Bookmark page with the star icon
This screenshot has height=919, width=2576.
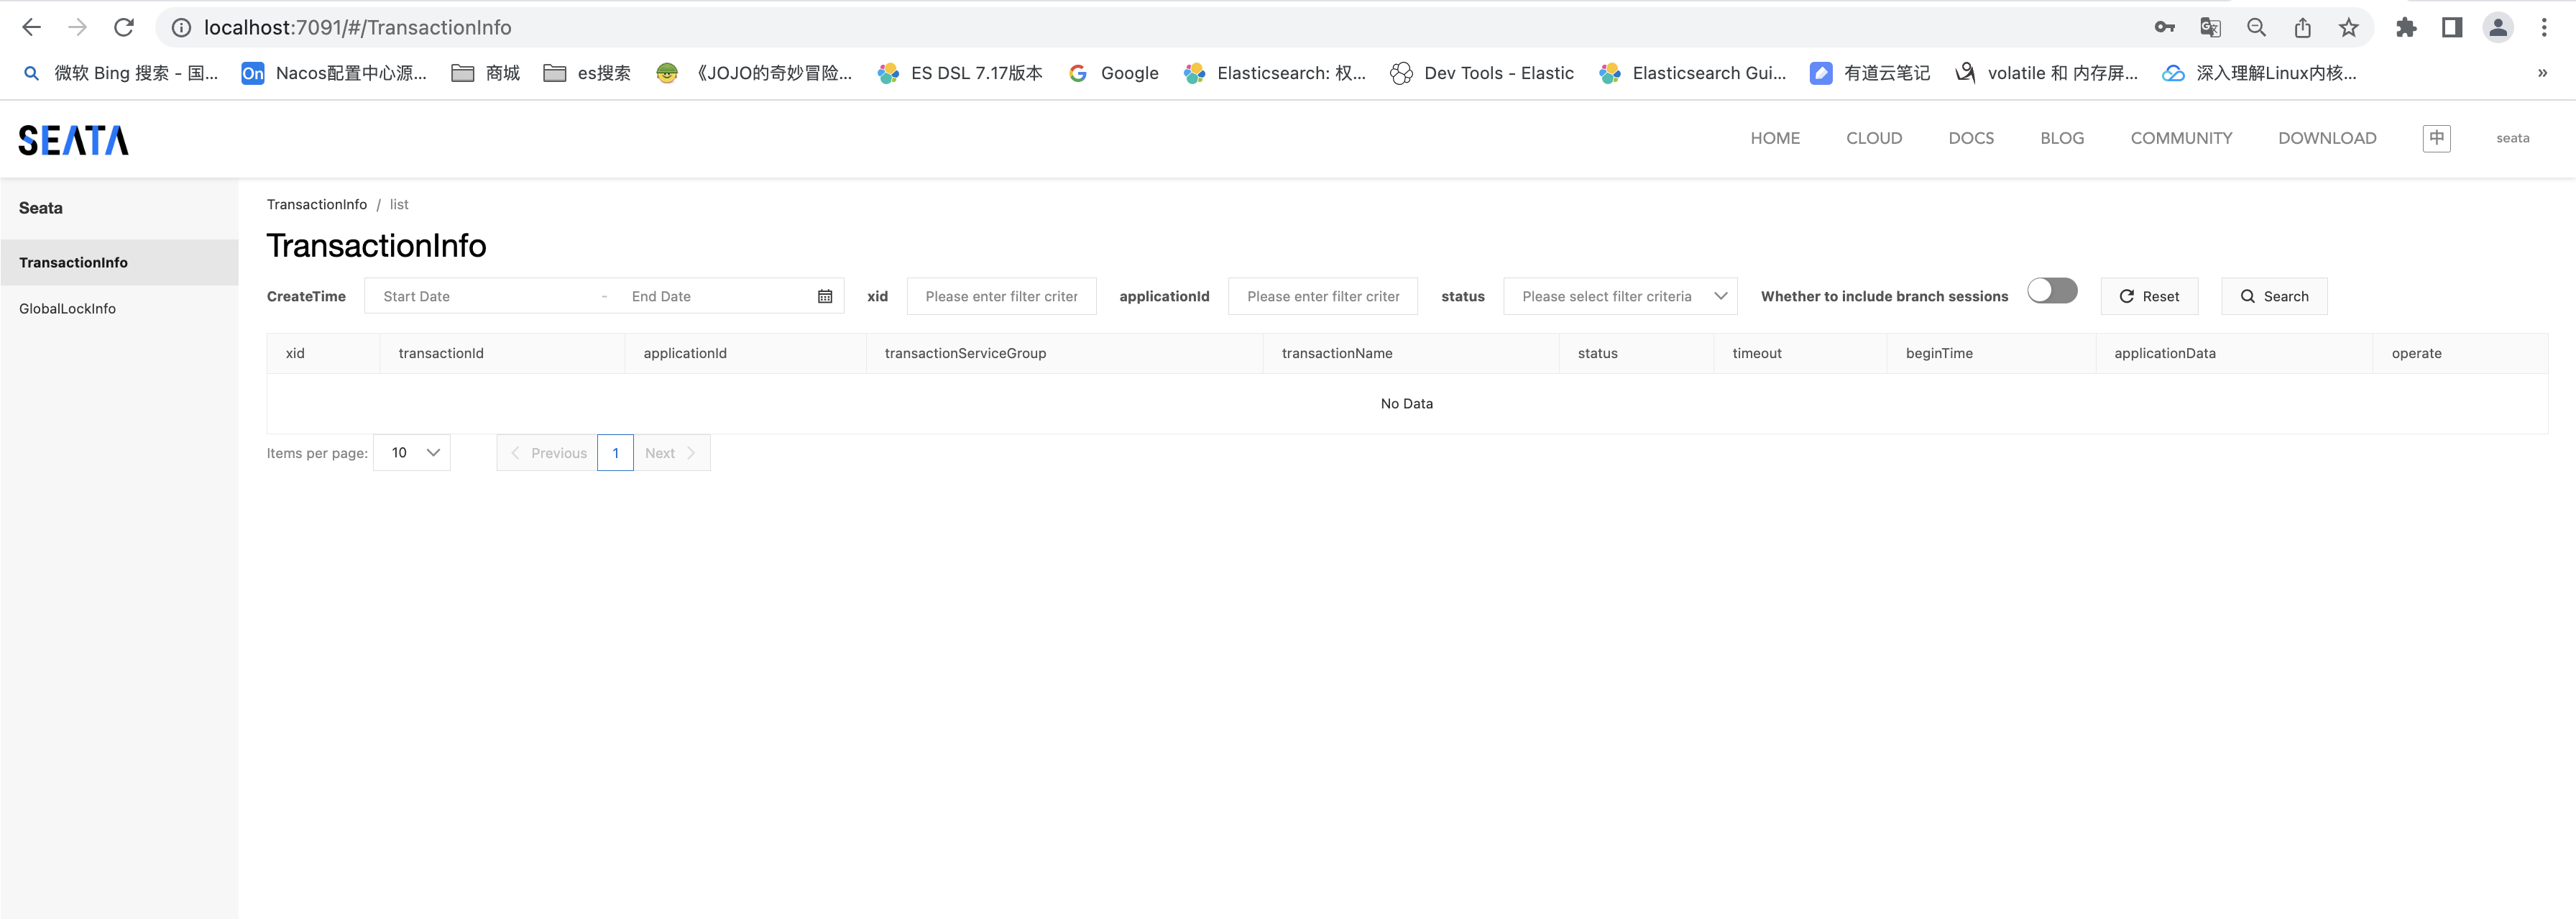coord(2348,27)
